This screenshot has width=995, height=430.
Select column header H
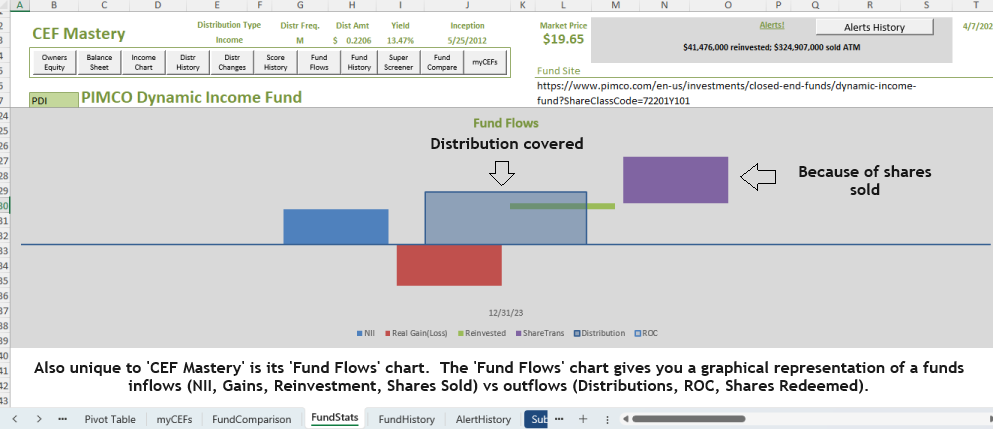pyautogui.click(x=352, y=5)
